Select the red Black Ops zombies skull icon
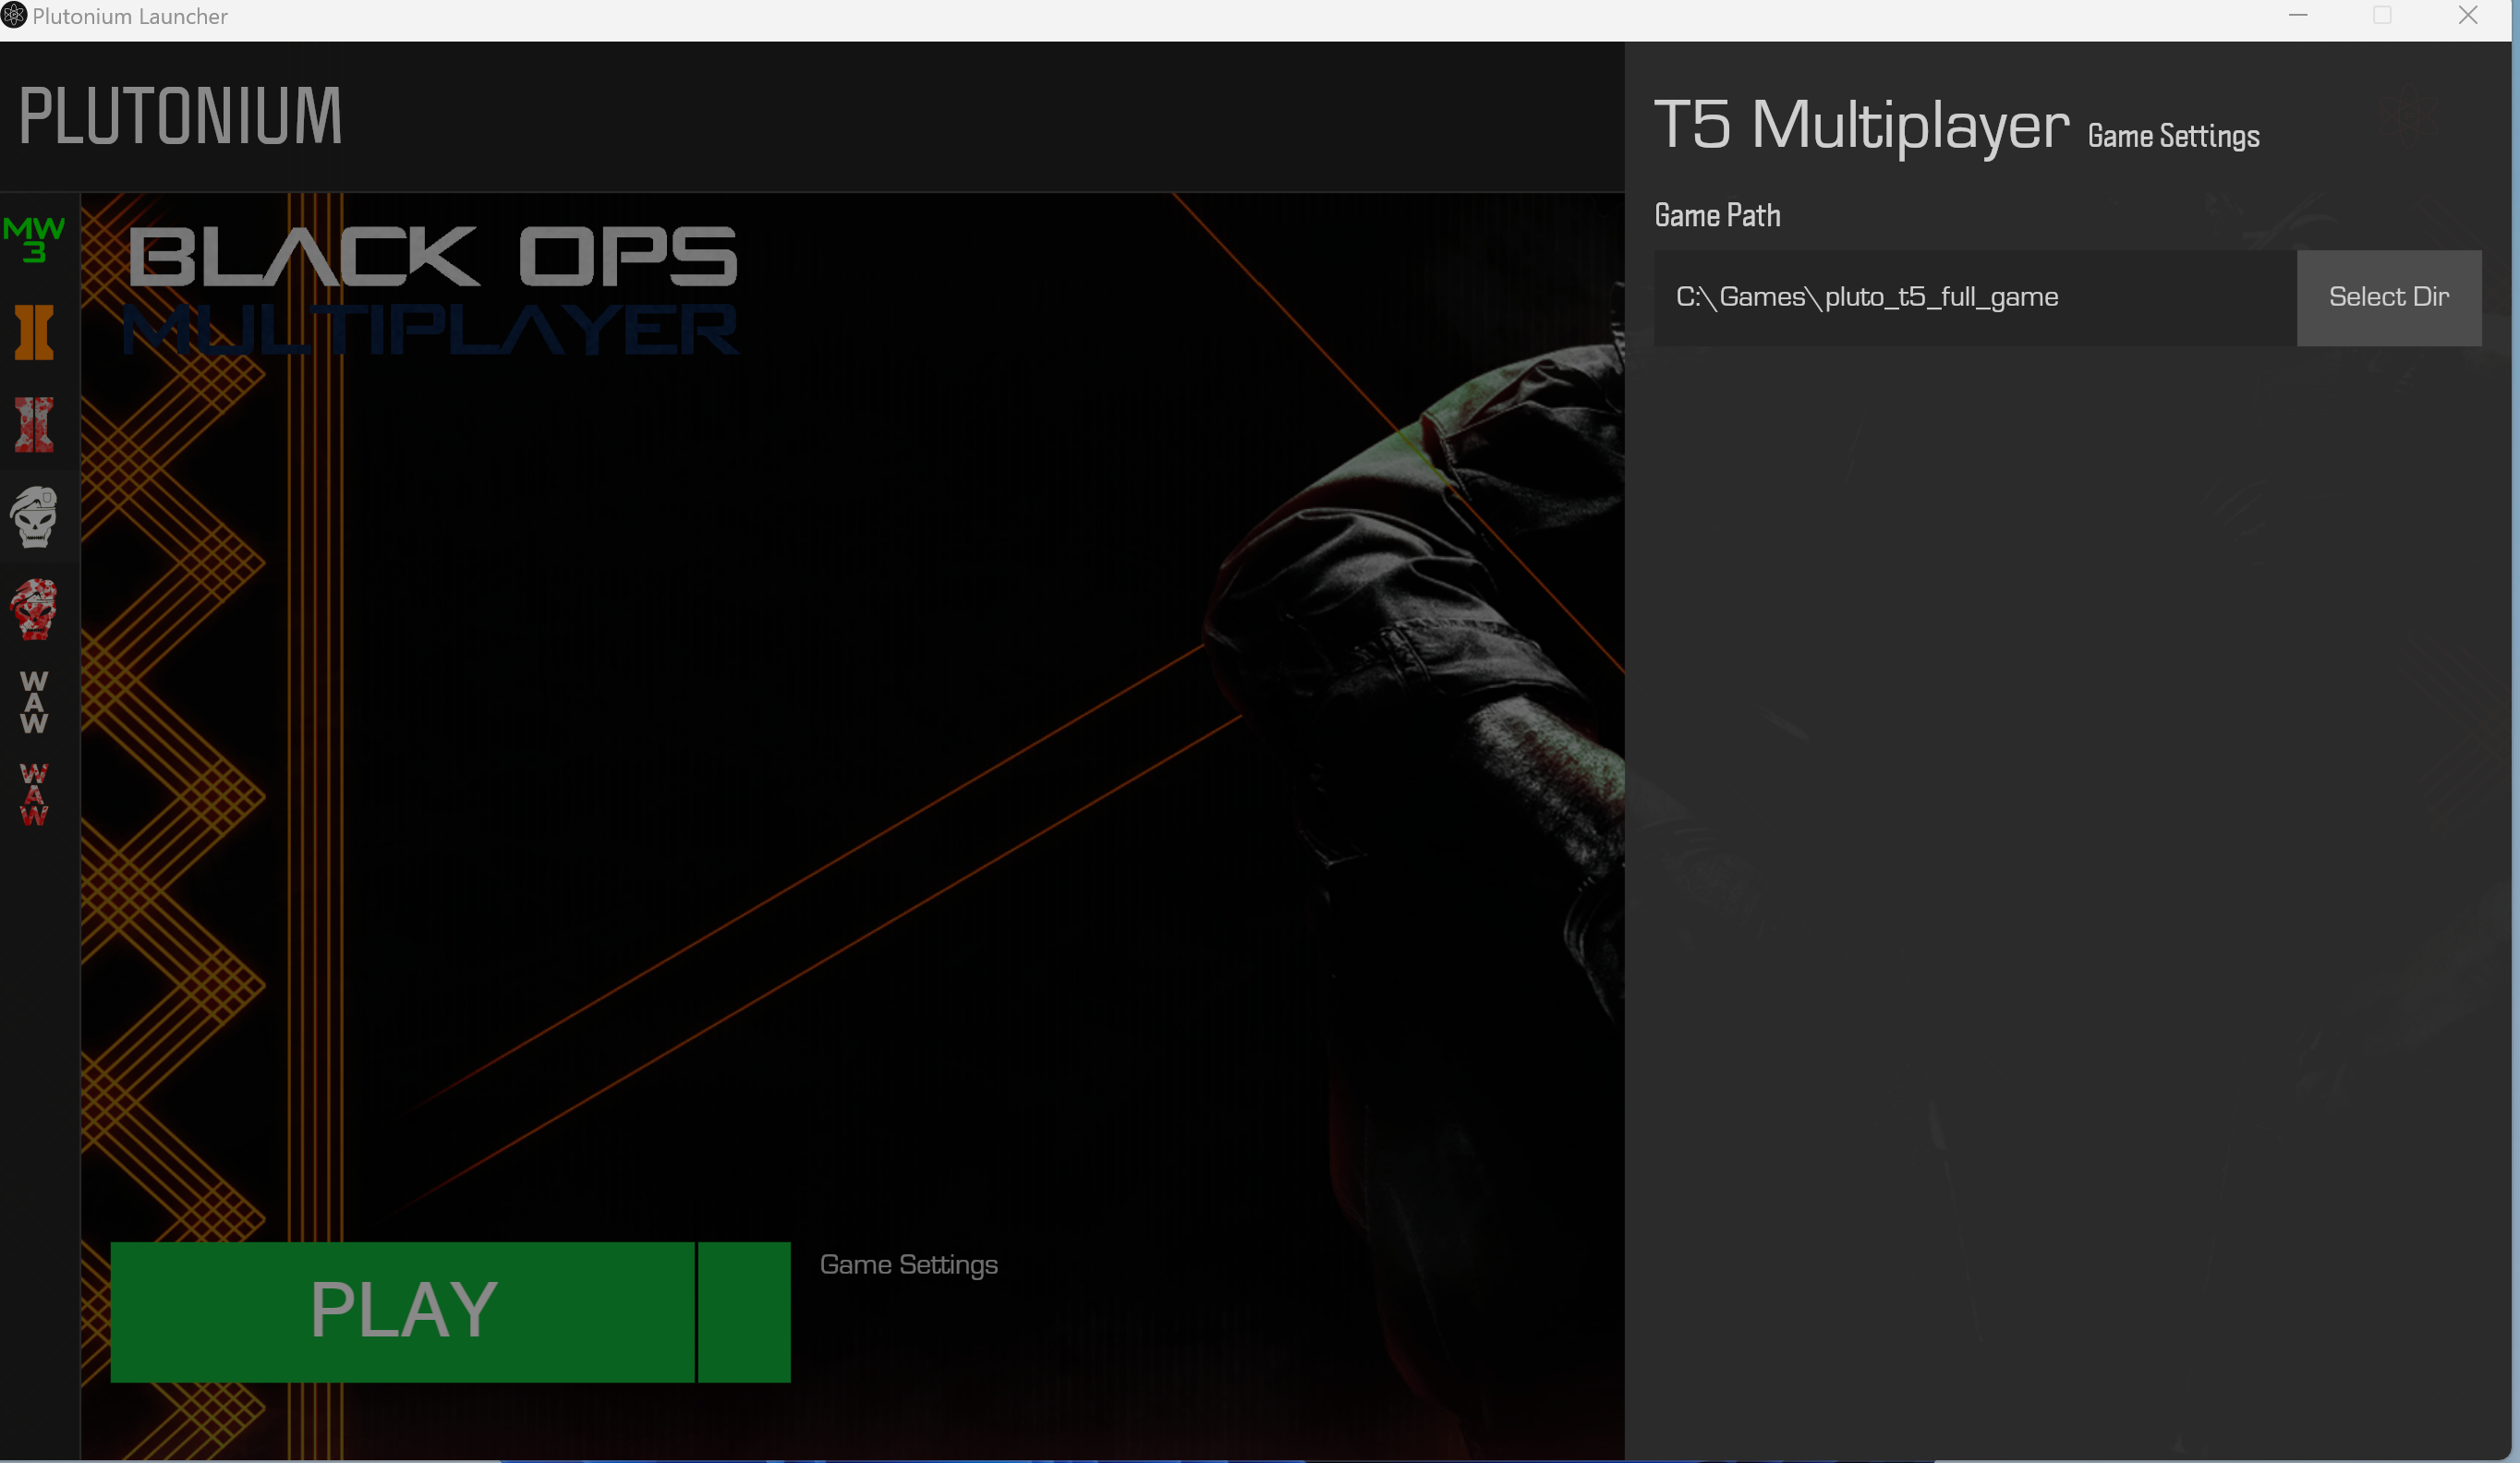Screen dimensions: 2520x1463 pos(34,609)
